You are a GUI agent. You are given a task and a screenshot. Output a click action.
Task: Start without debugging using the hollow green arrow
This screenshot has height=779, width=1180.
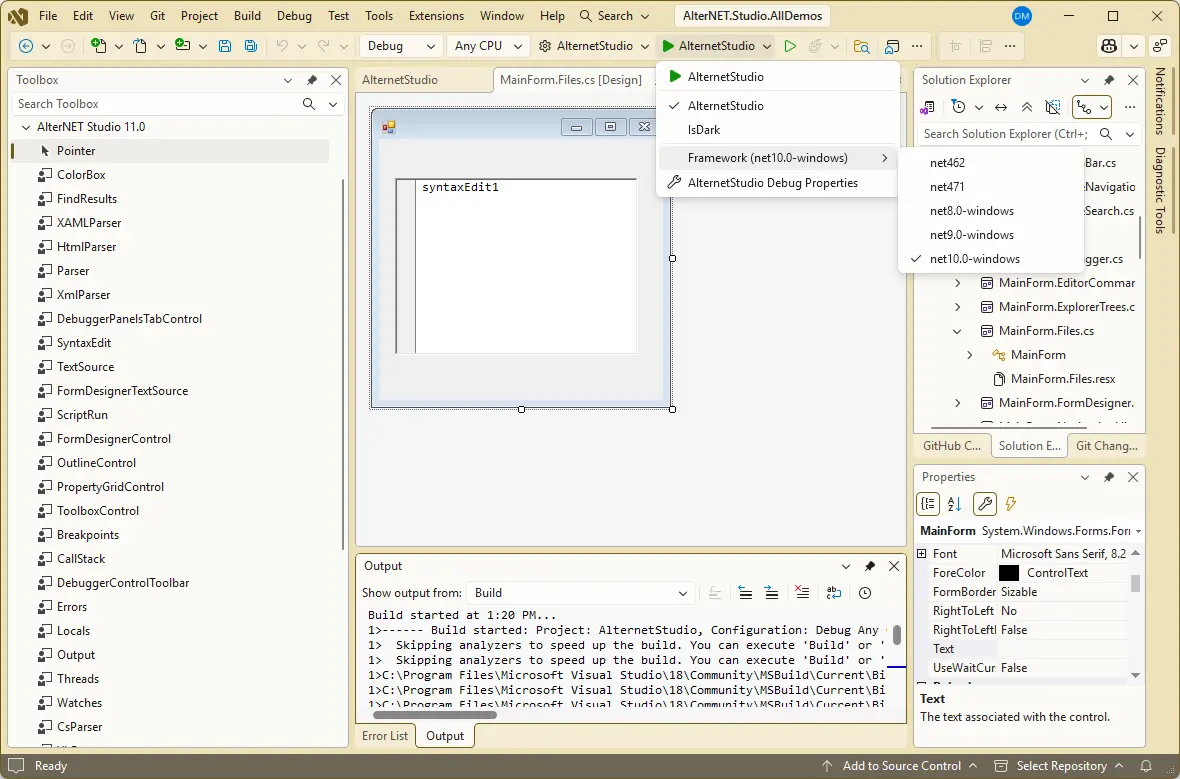coord(789,46)
